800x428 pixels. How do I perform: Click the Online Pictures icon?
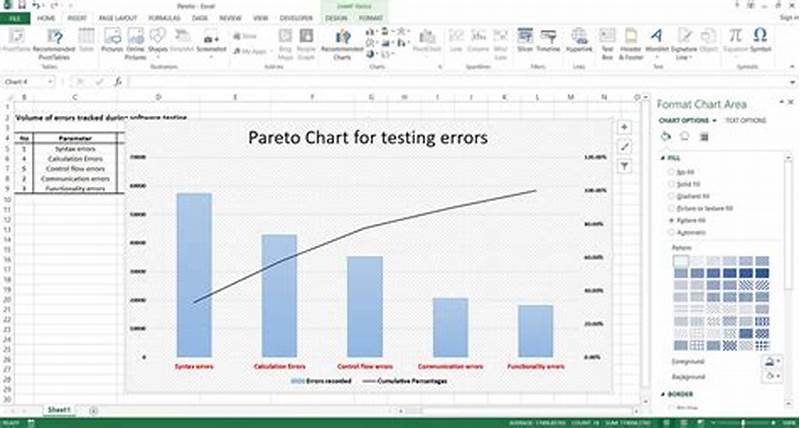click(x=136, y=37)
